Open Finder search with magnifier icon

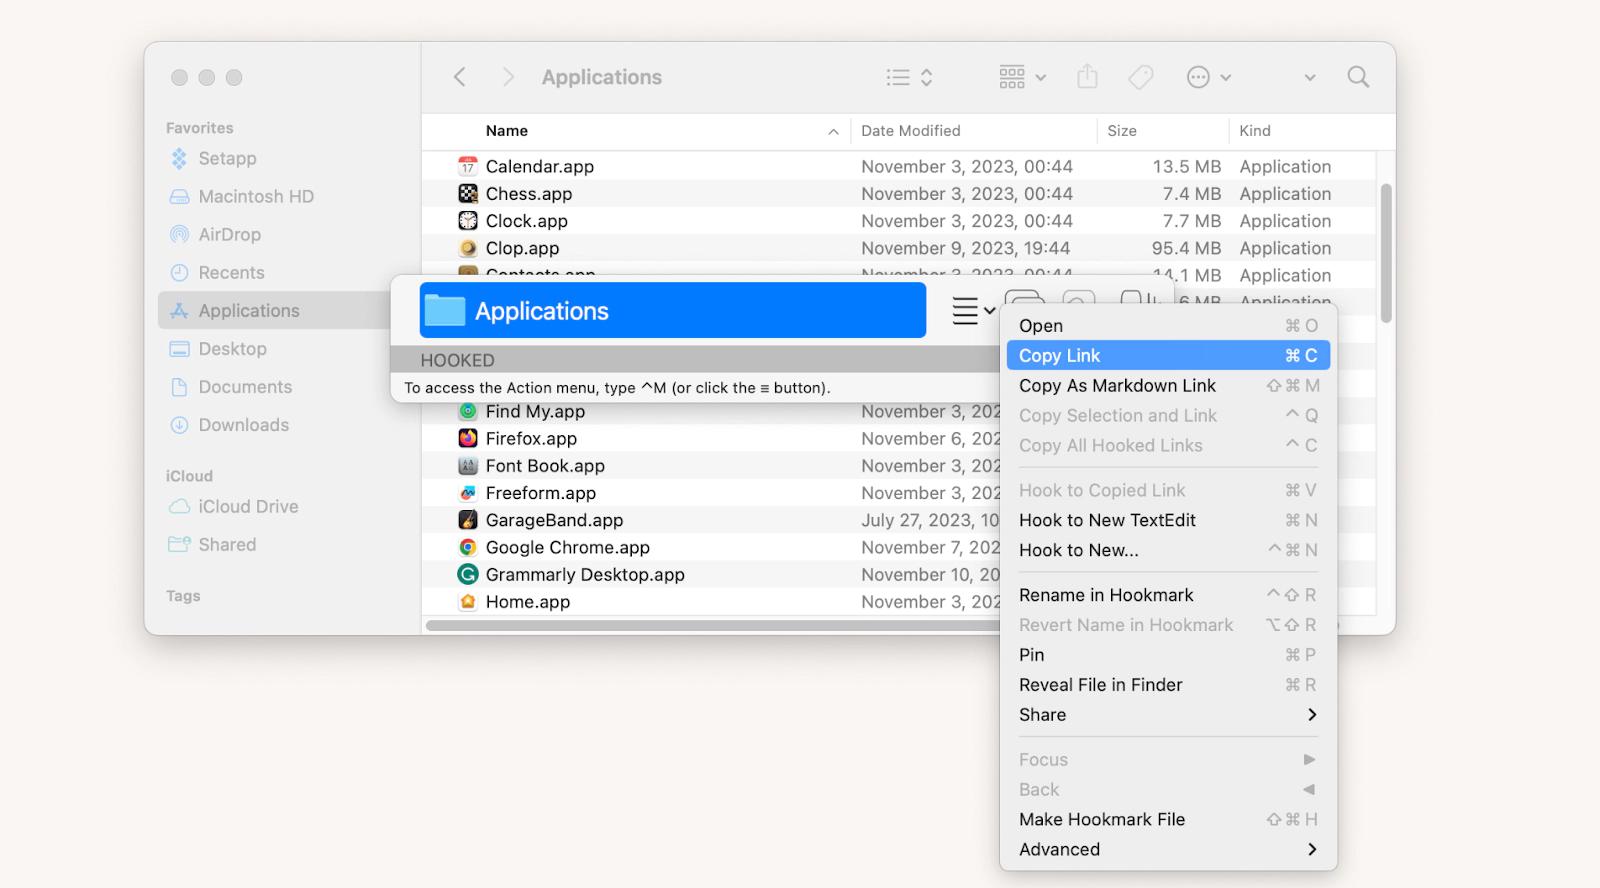pos(1358,77)
